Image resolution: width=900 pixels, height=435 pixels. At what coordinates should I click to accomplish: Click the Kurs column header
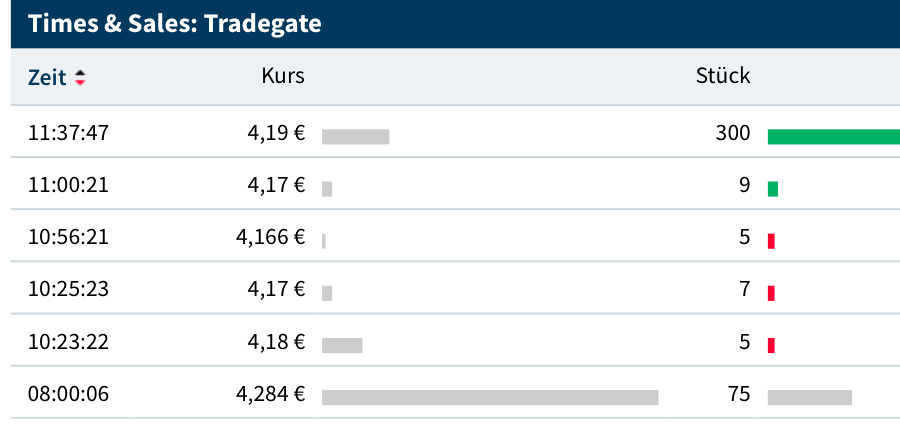tap(283, 76)
